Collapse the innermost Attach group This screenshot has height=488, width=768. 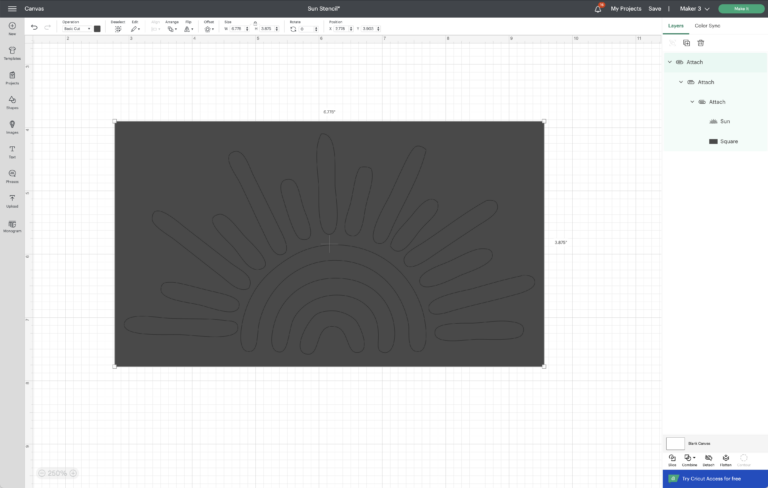pos(691,102)
